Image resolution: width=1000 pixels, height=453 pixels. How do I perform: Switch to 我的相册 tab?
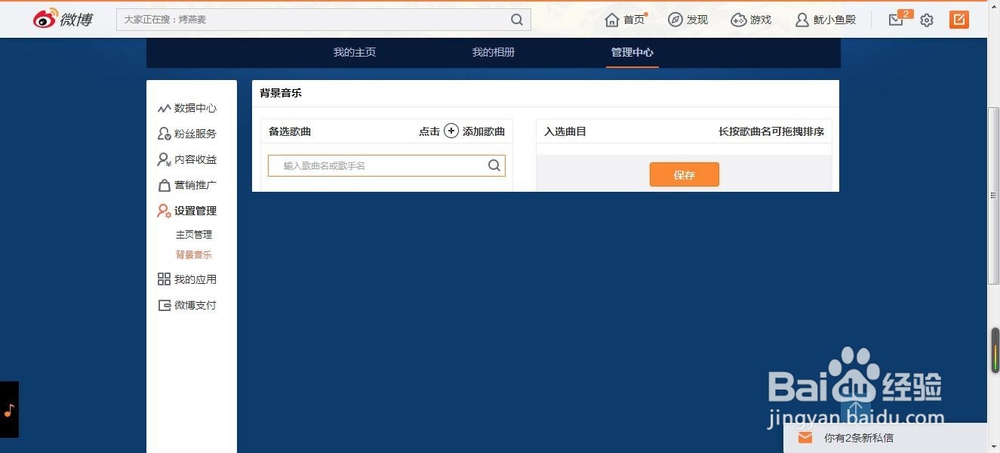tap(493, 52)
